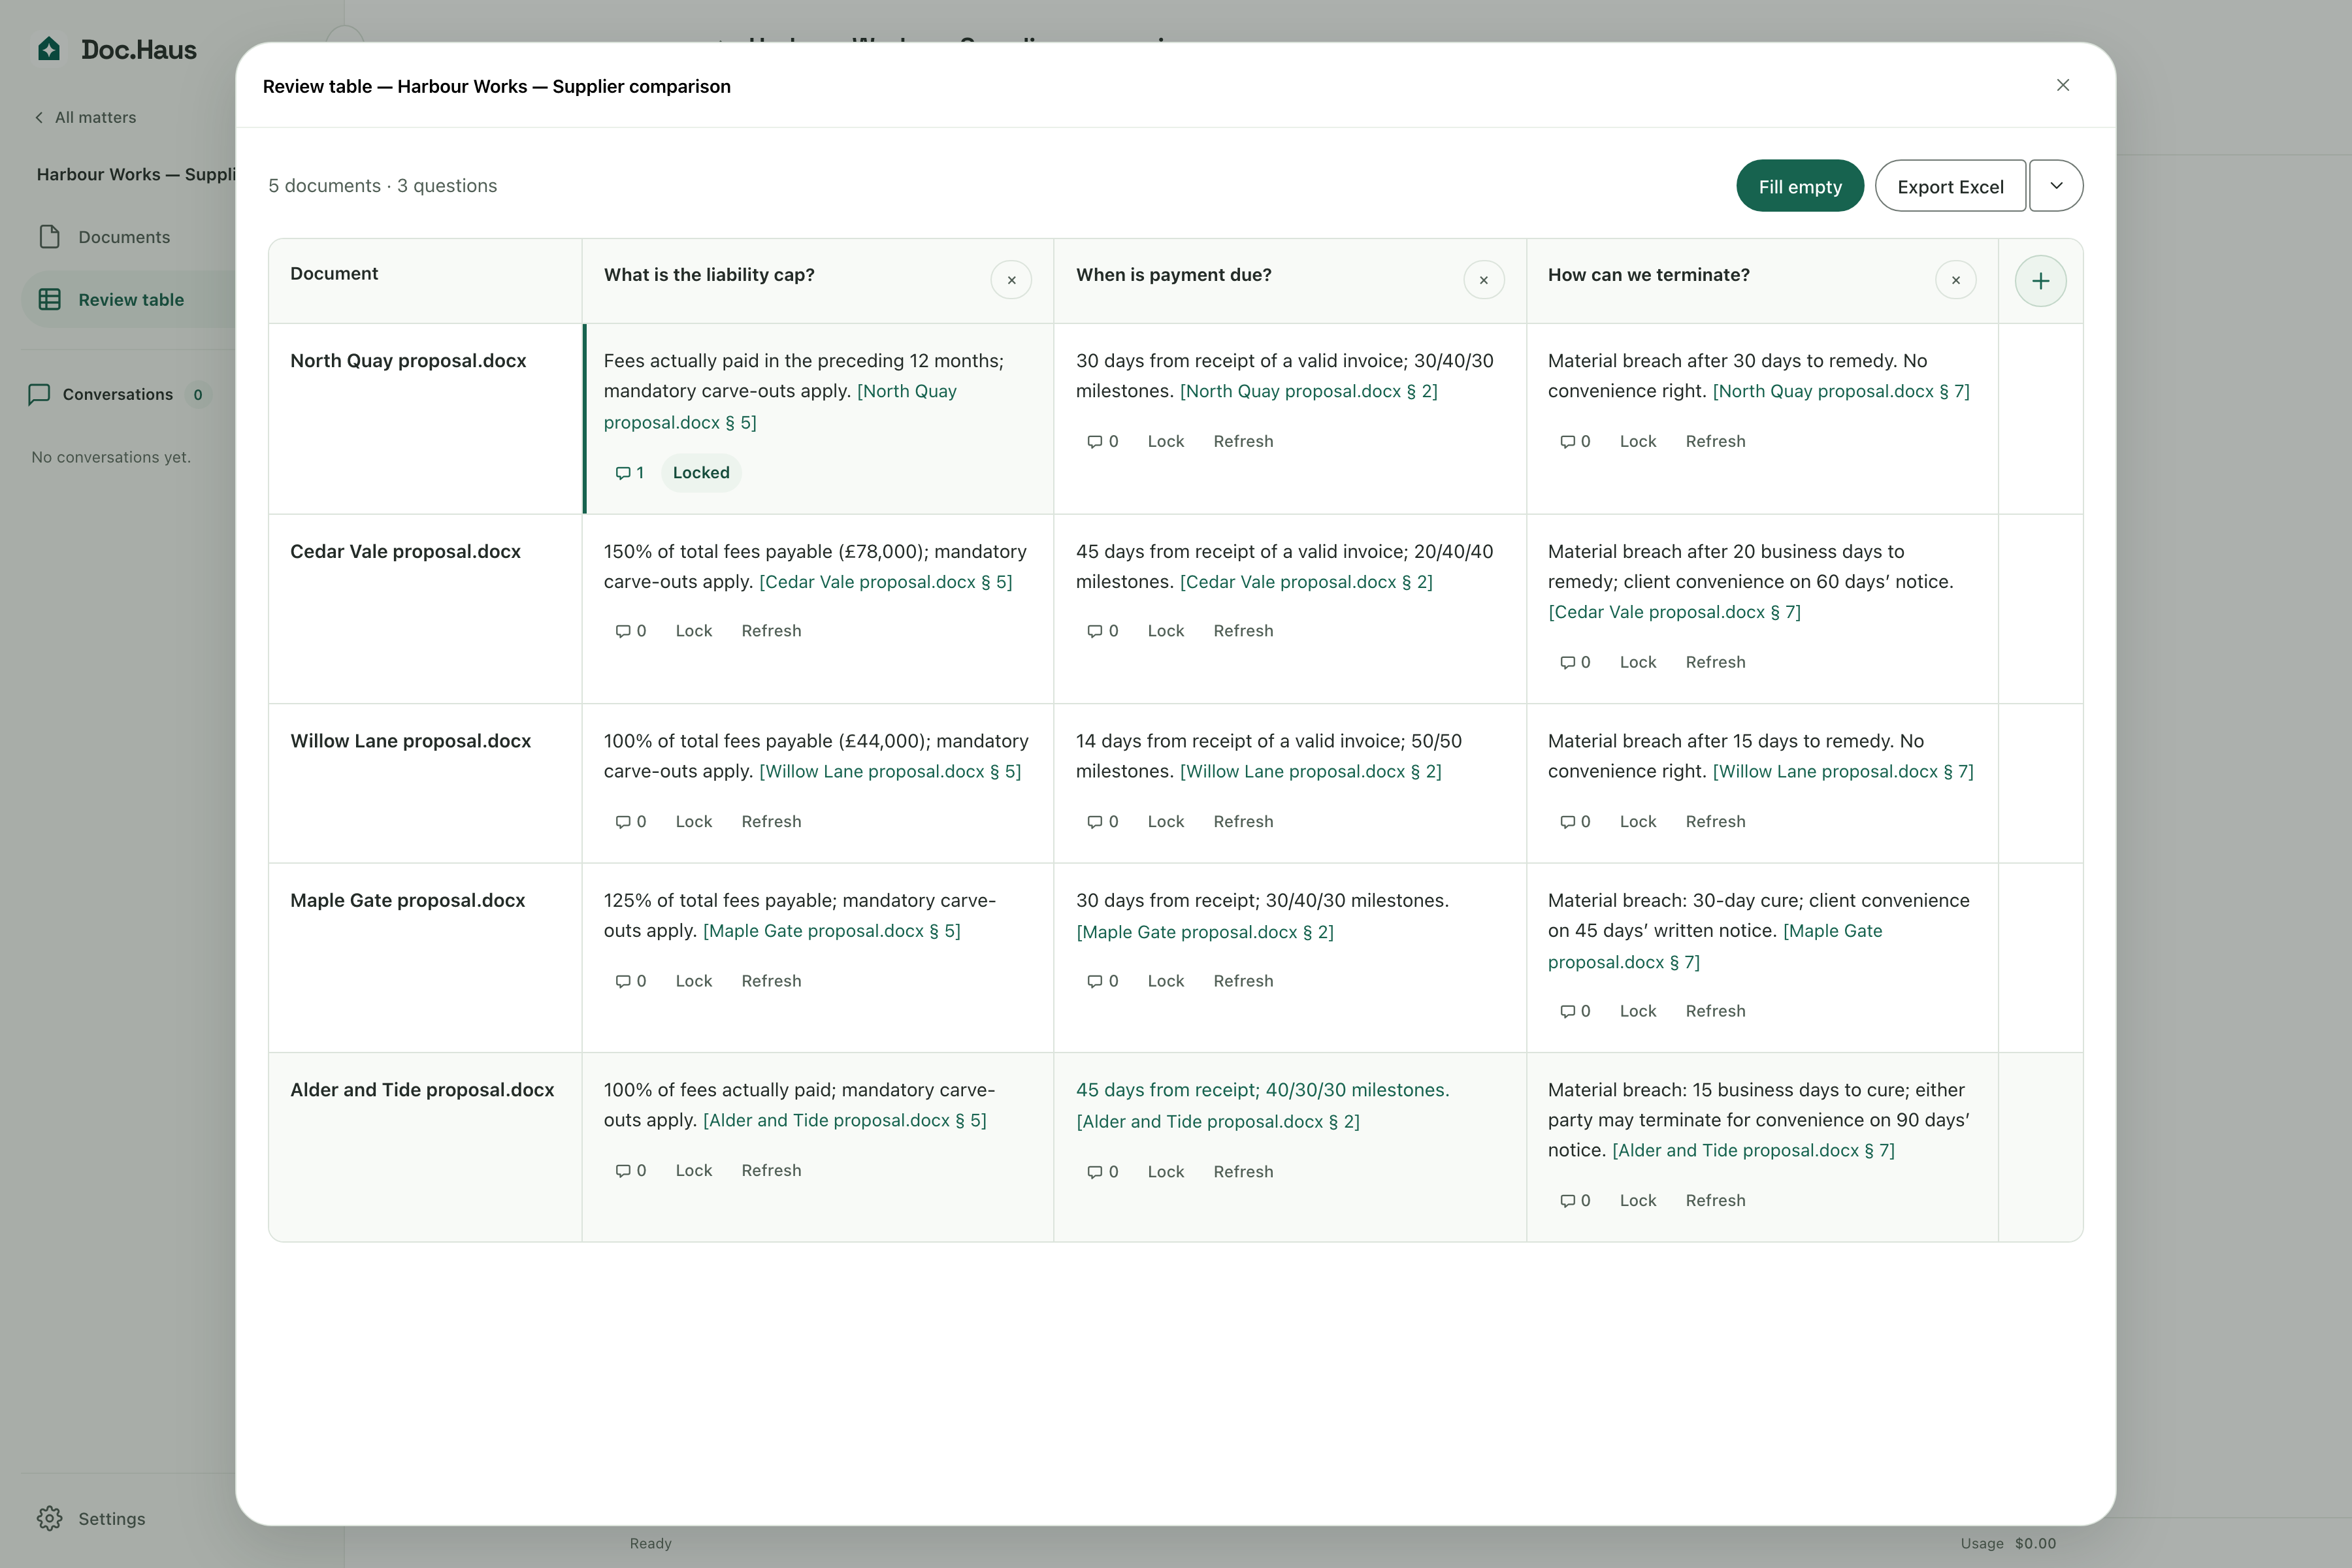Open comments on Maple Gate liability cell
Image resolution: width=2352 pixels, height=1568 pixels.
coord(630,981)
